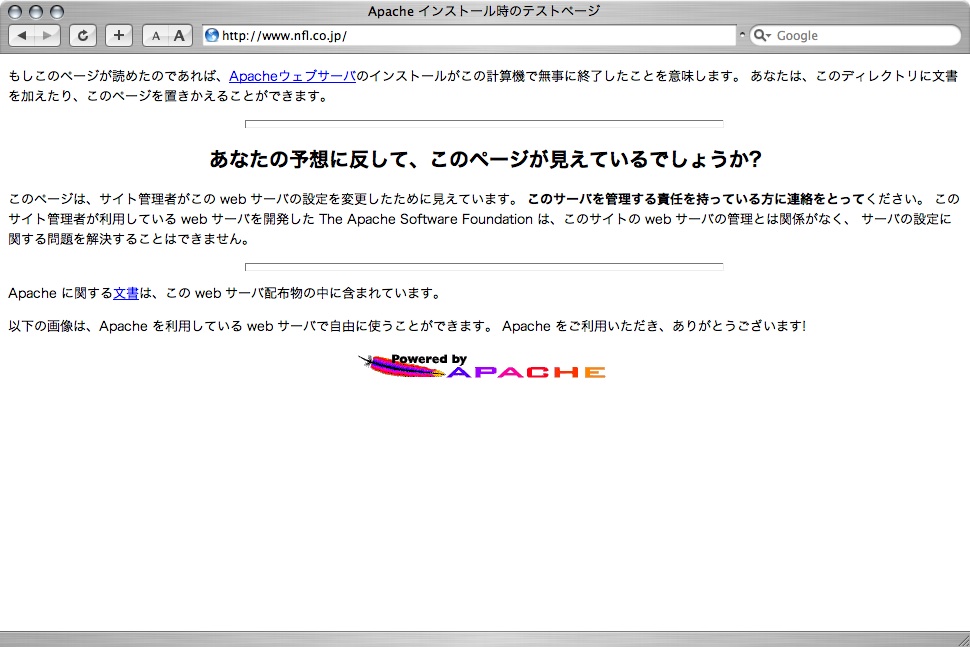Open the 文書 documentation link
Viewport: 970px width, 647px height.
(x=126, y=293)
